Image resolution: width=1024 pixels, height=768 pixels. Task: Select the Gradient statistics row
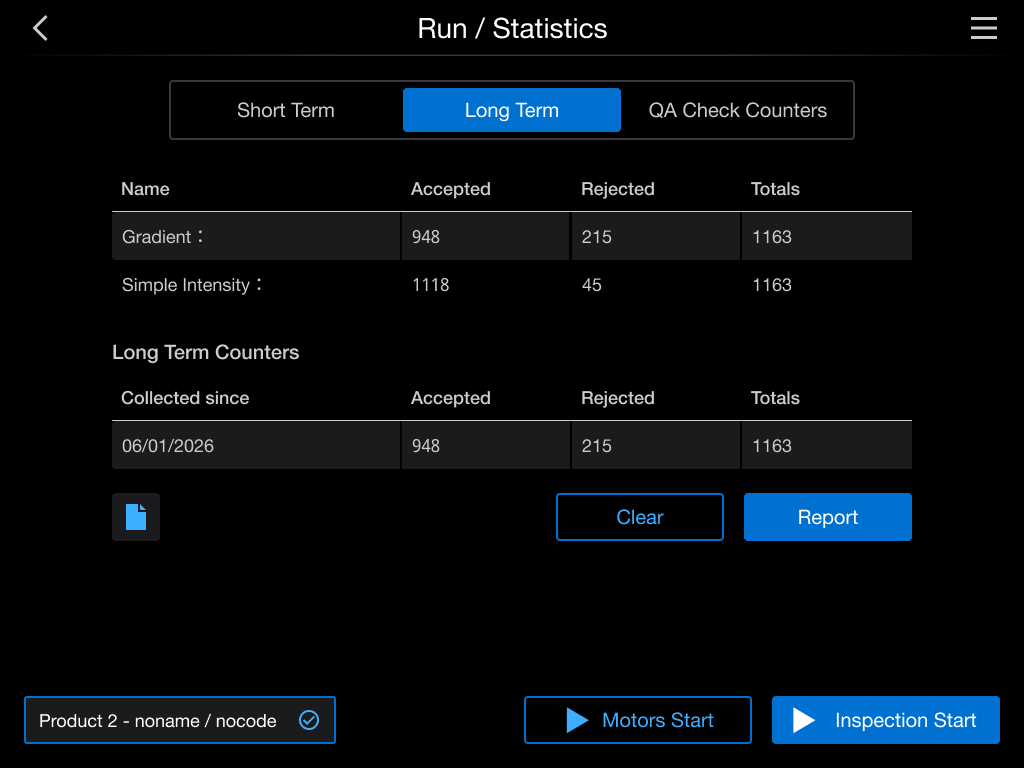click(511, 236)
